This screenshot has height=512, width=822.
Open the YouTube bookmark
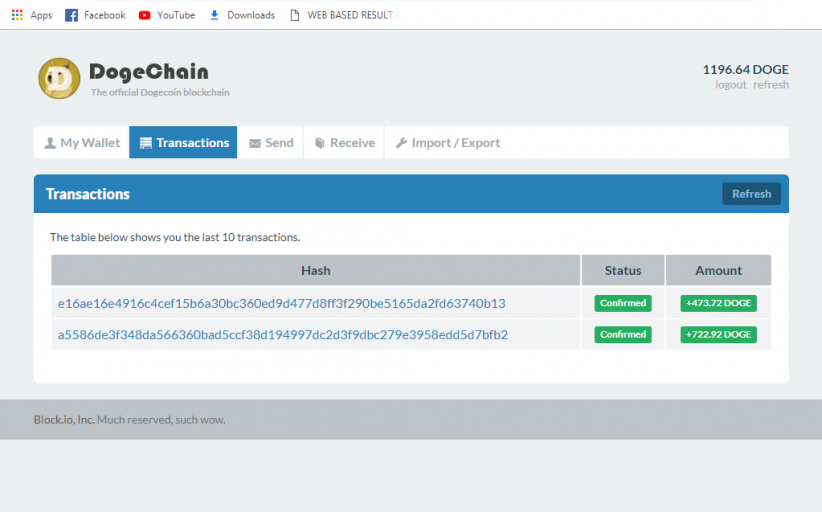[166, 15]
